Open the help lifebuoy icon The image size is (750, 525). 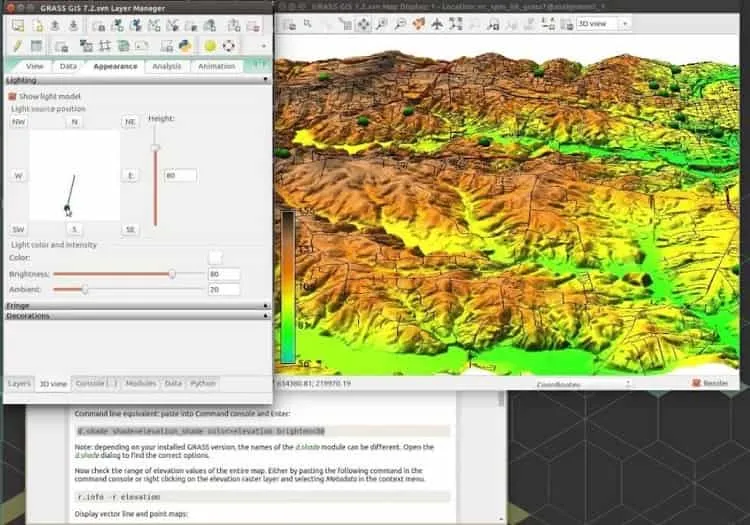229,46
